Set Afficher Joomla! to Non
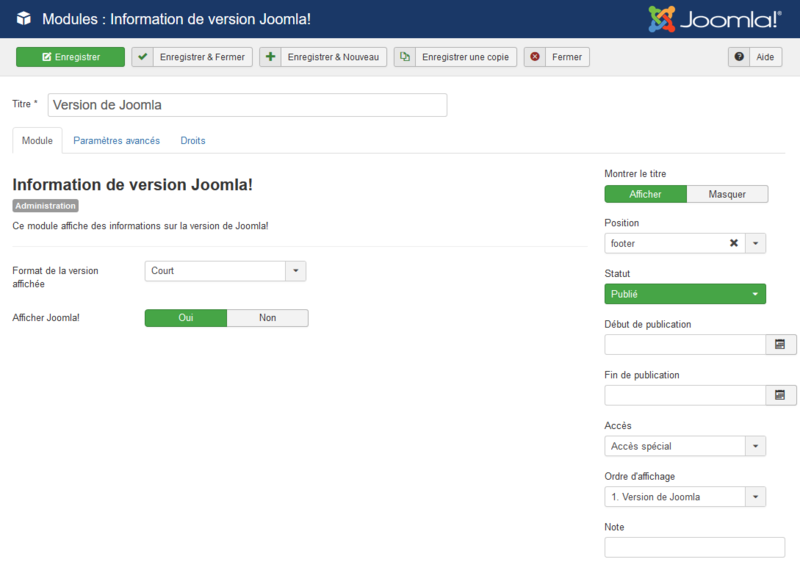The height and width of the screenshot is (562, 800). [267, 318]
